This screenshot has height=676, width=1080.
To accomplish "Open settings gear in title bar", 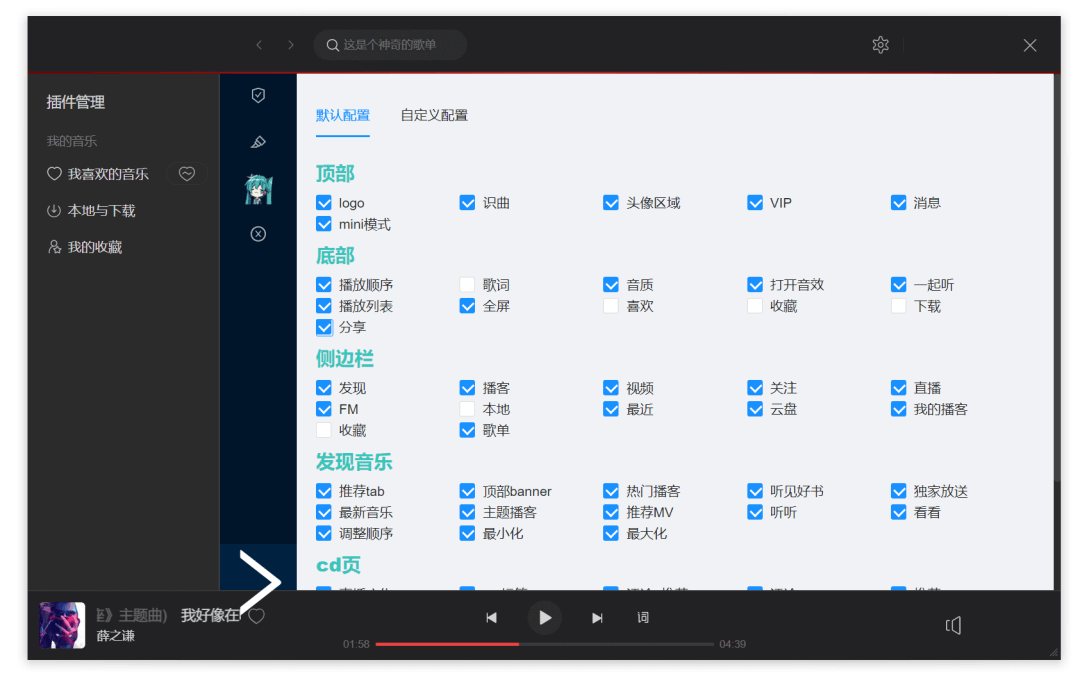I will 880,45.
